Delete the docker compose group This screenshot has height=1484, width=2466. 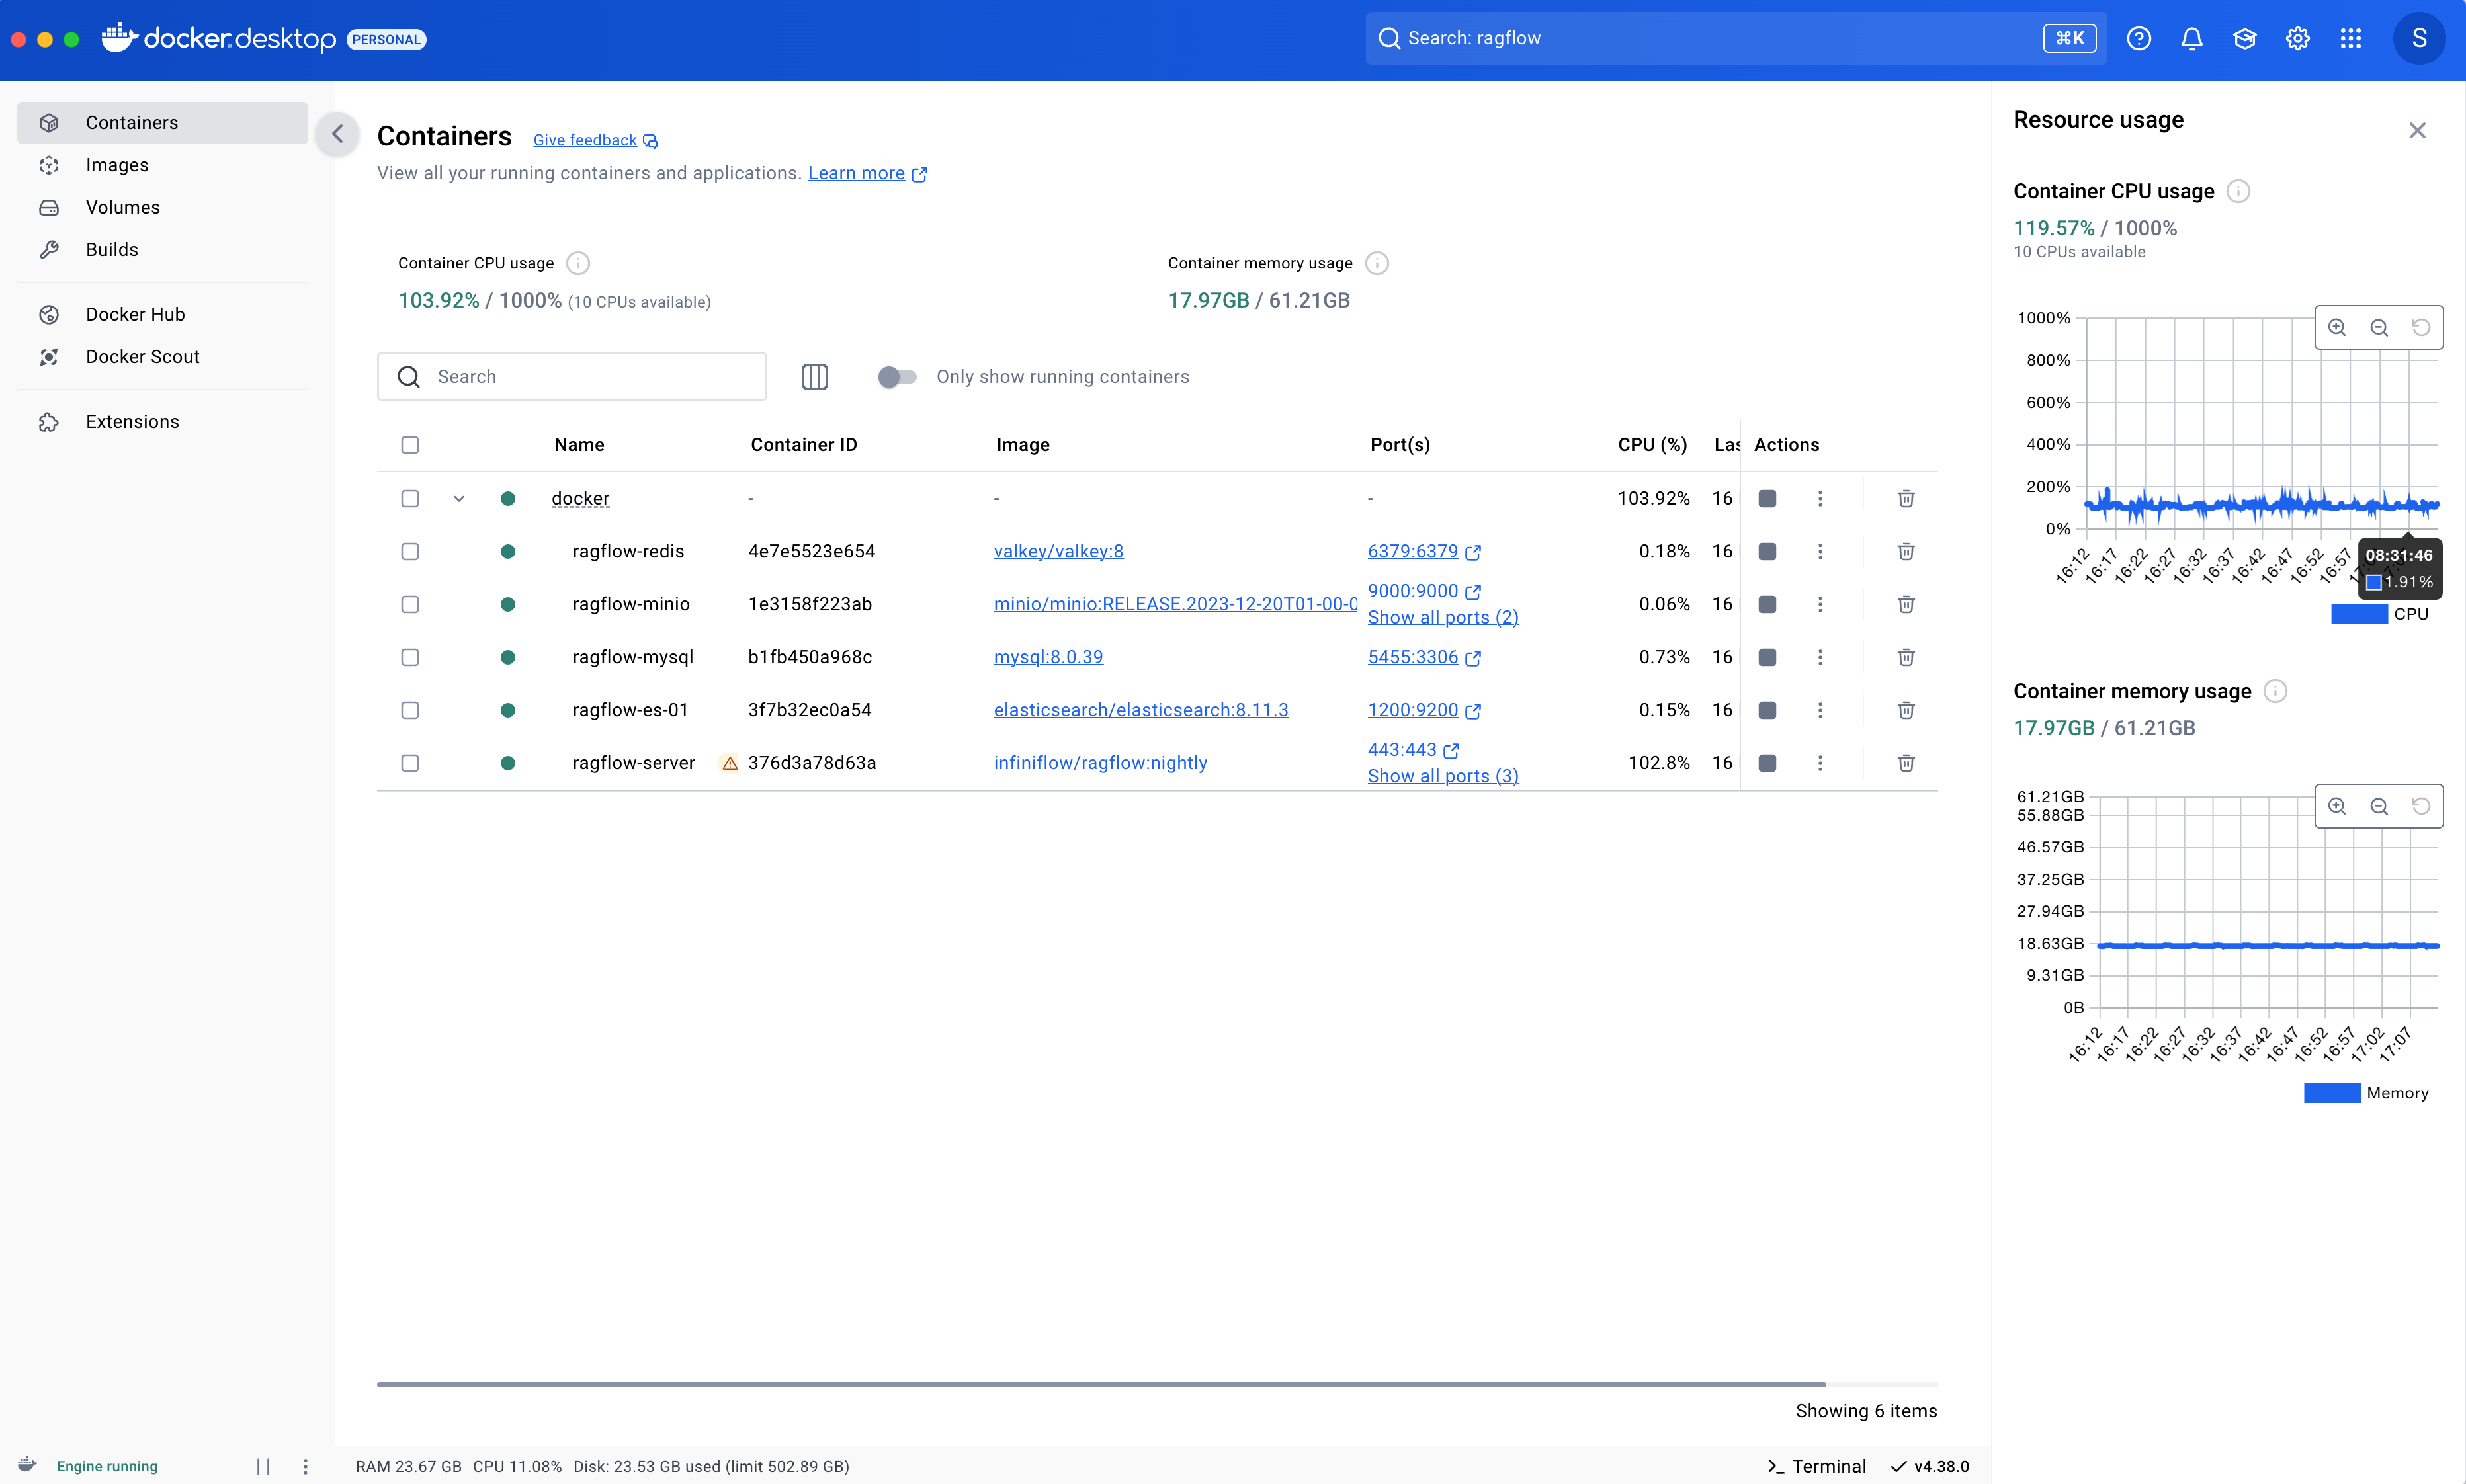[1906, 498]
